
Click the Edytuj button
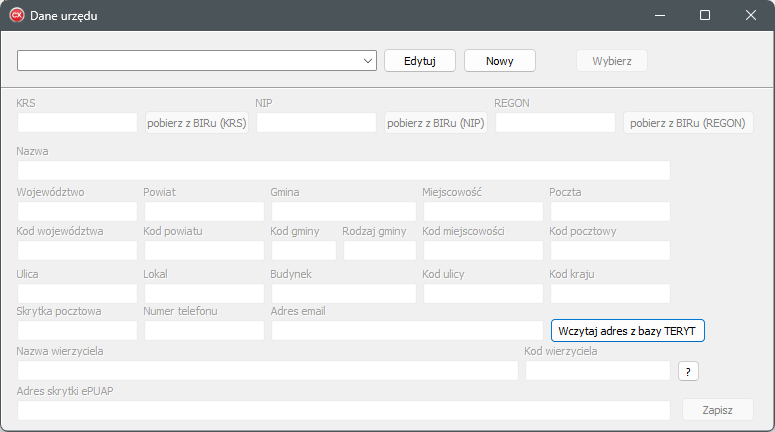[x=420, y=61]
